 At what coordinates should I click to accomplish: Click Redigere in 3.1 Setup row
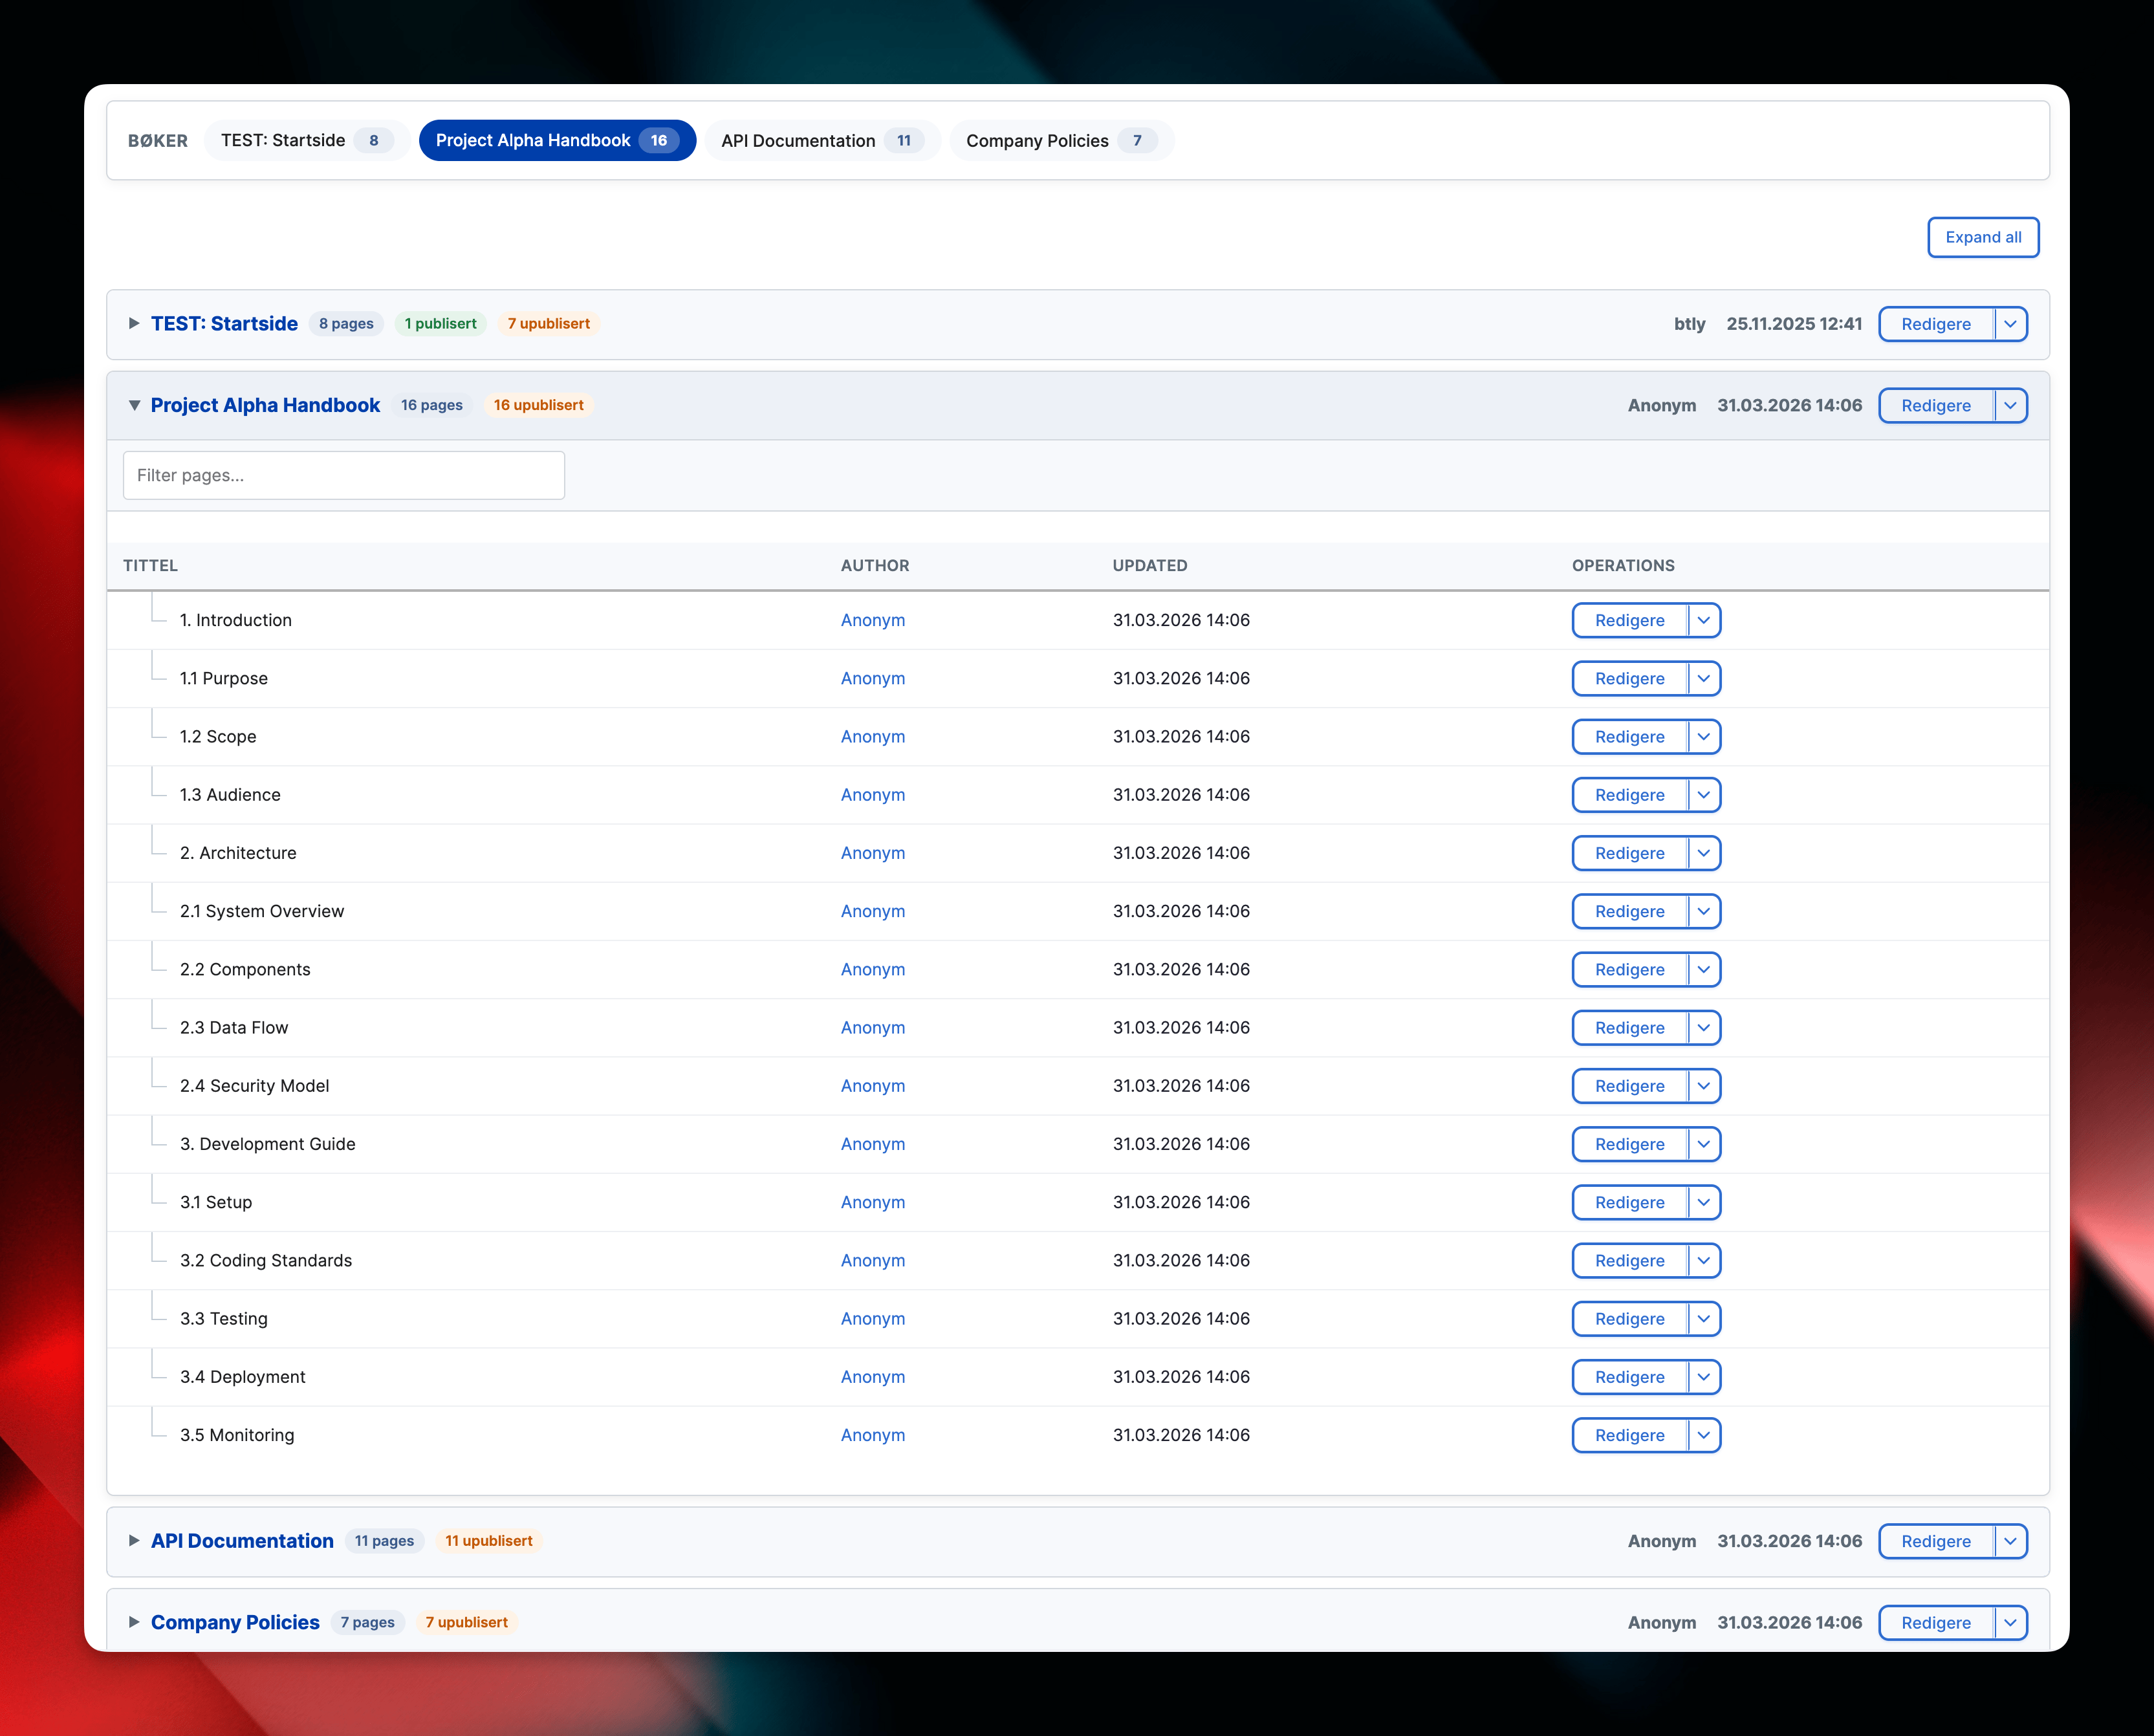click(x=1629, y=1202)
